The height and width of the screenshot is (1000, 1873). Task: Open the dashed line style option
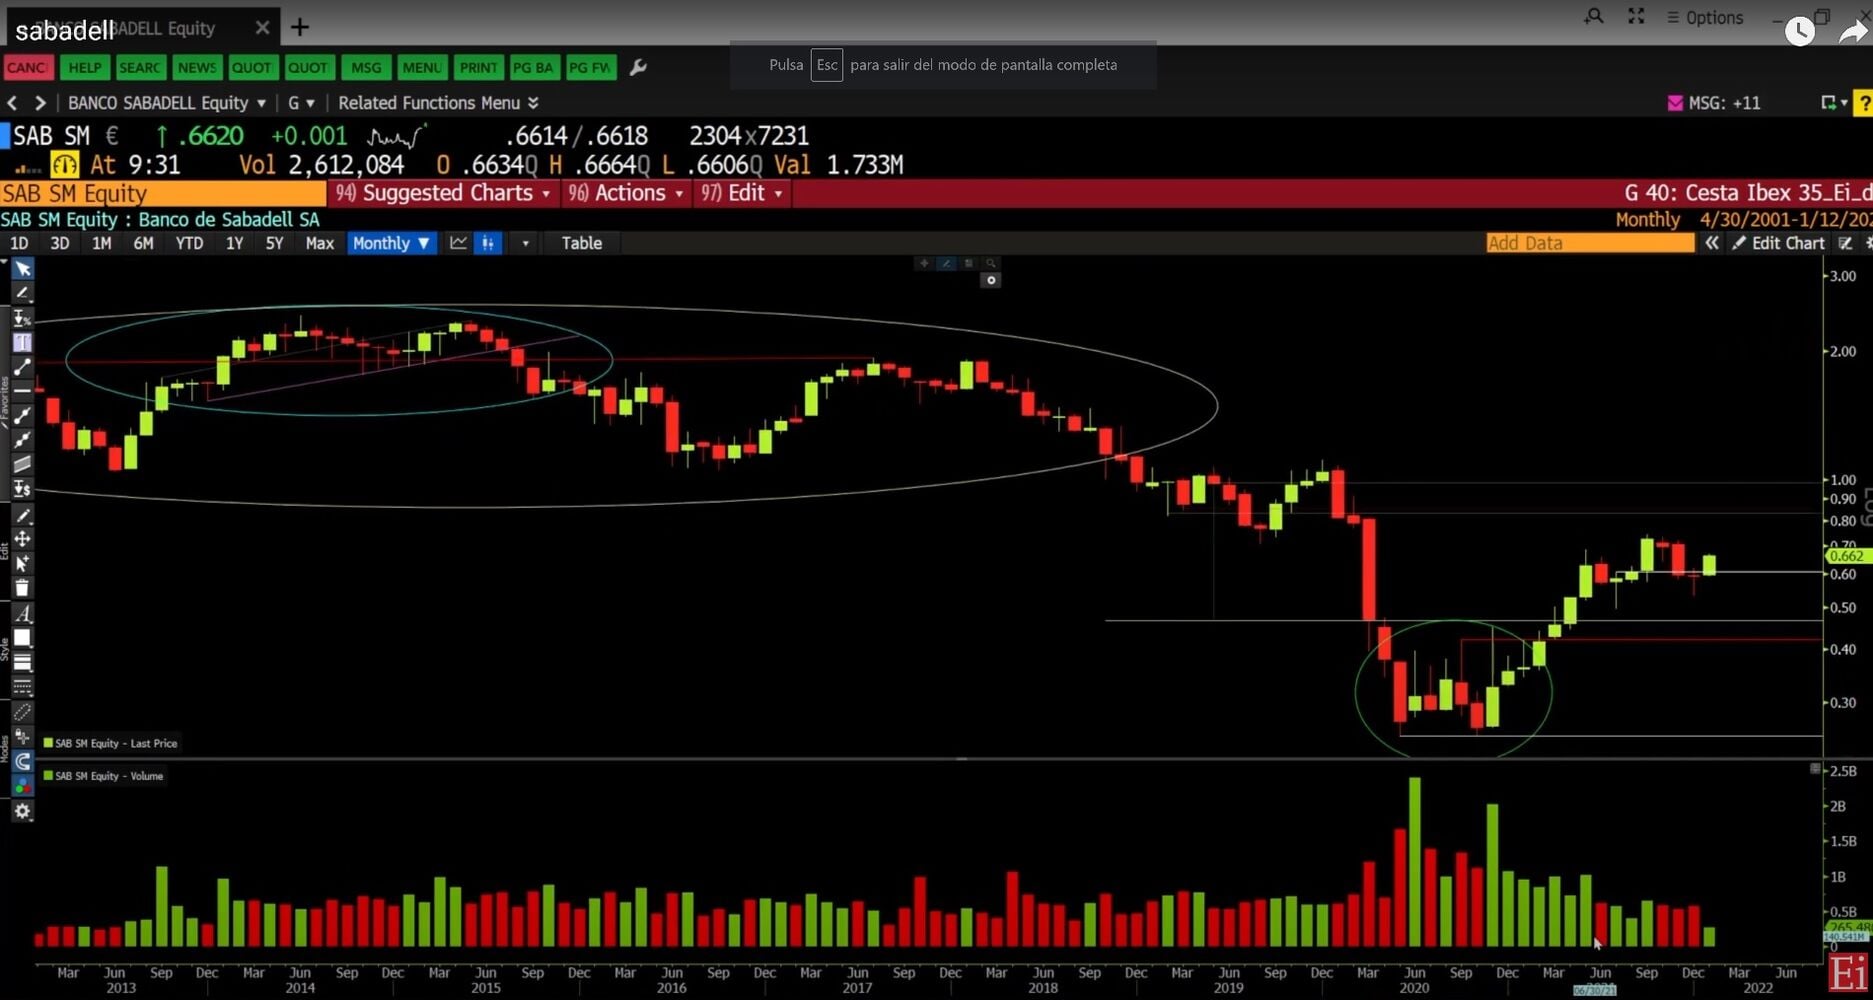click(x=22, y=687)
